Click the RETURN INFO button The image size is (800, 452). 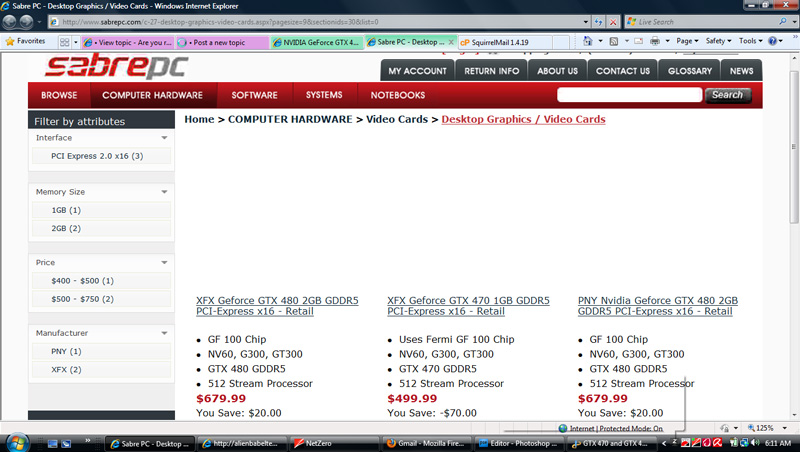tap(491, 71)
